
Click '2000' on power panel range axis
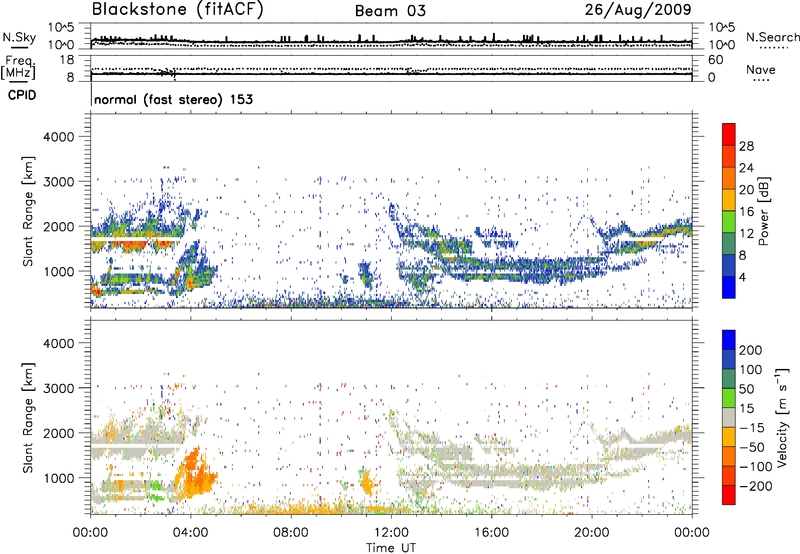tap(59, 226)
